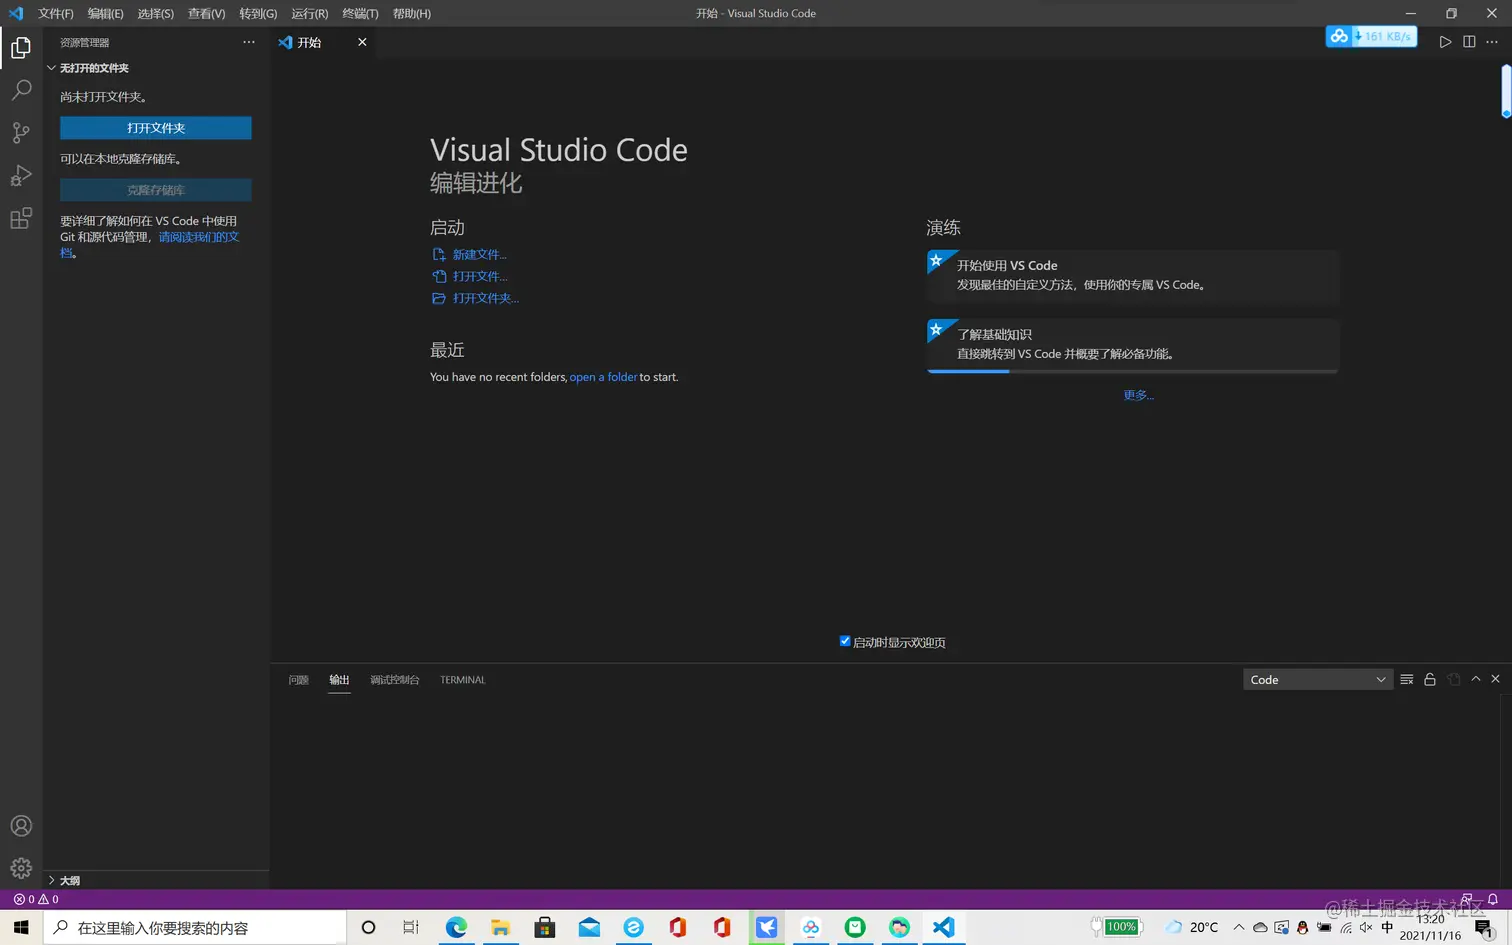Open the Extensions view
This screenshot has width=1512, height=945.
click(x=21, y=219)
